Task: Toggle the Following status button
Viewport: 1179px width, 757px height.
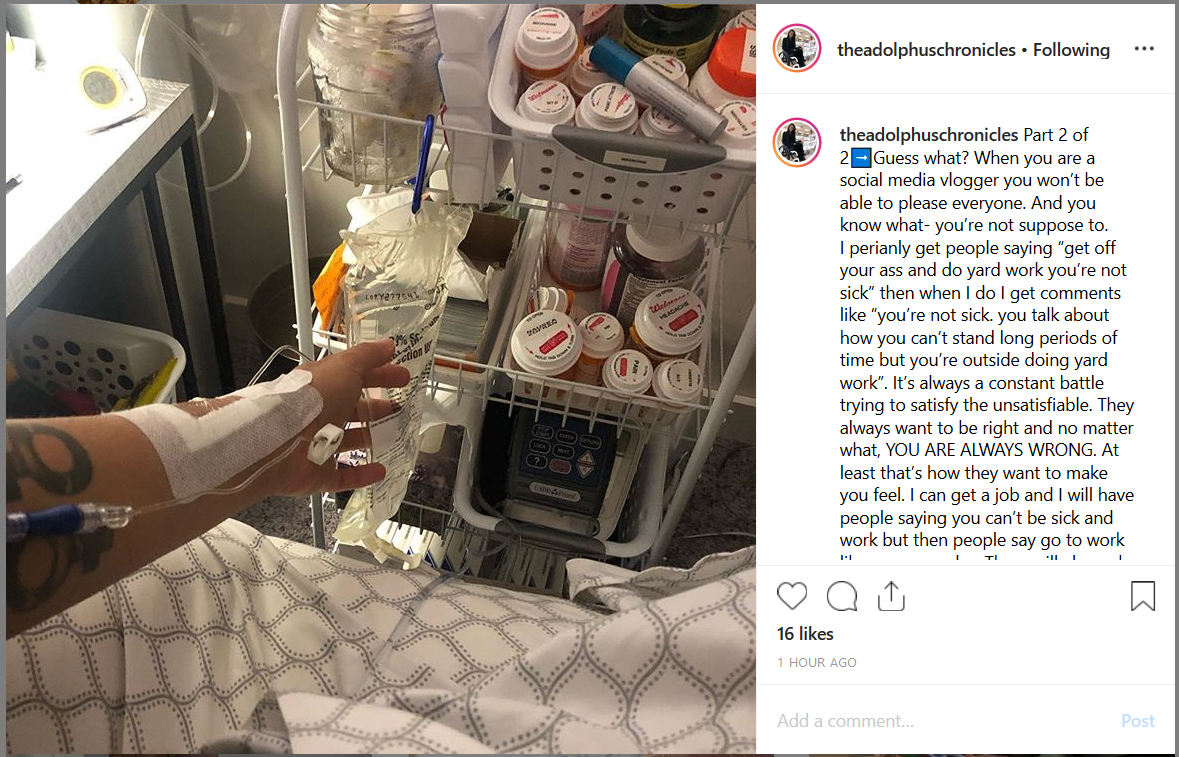Action: [1071, 50]
